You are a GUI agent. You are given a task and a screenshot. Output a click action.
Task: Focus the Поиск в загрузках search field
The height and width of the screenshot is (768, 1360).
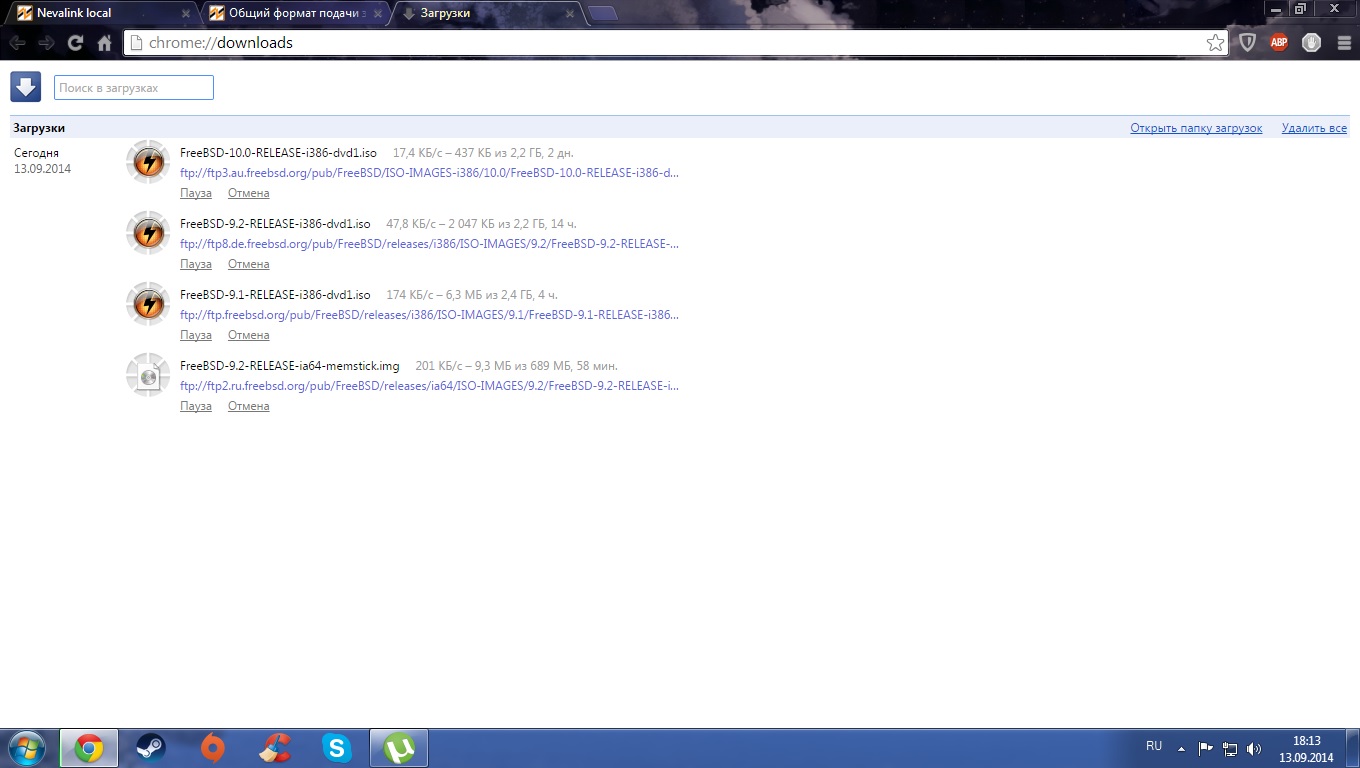pos(134,88)
